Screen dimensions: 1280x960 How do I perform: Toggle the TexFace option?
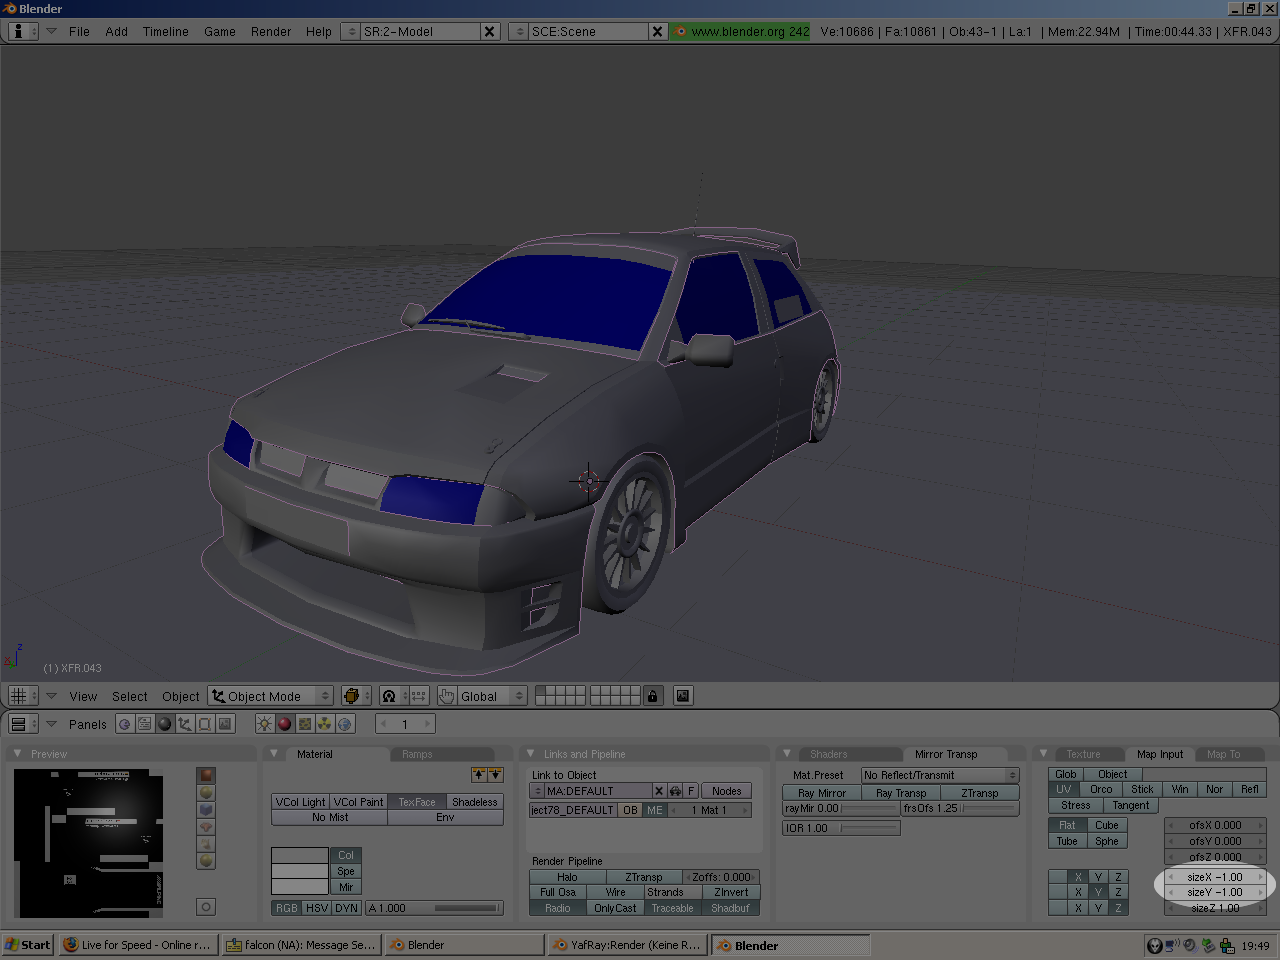tap(417, 802)
